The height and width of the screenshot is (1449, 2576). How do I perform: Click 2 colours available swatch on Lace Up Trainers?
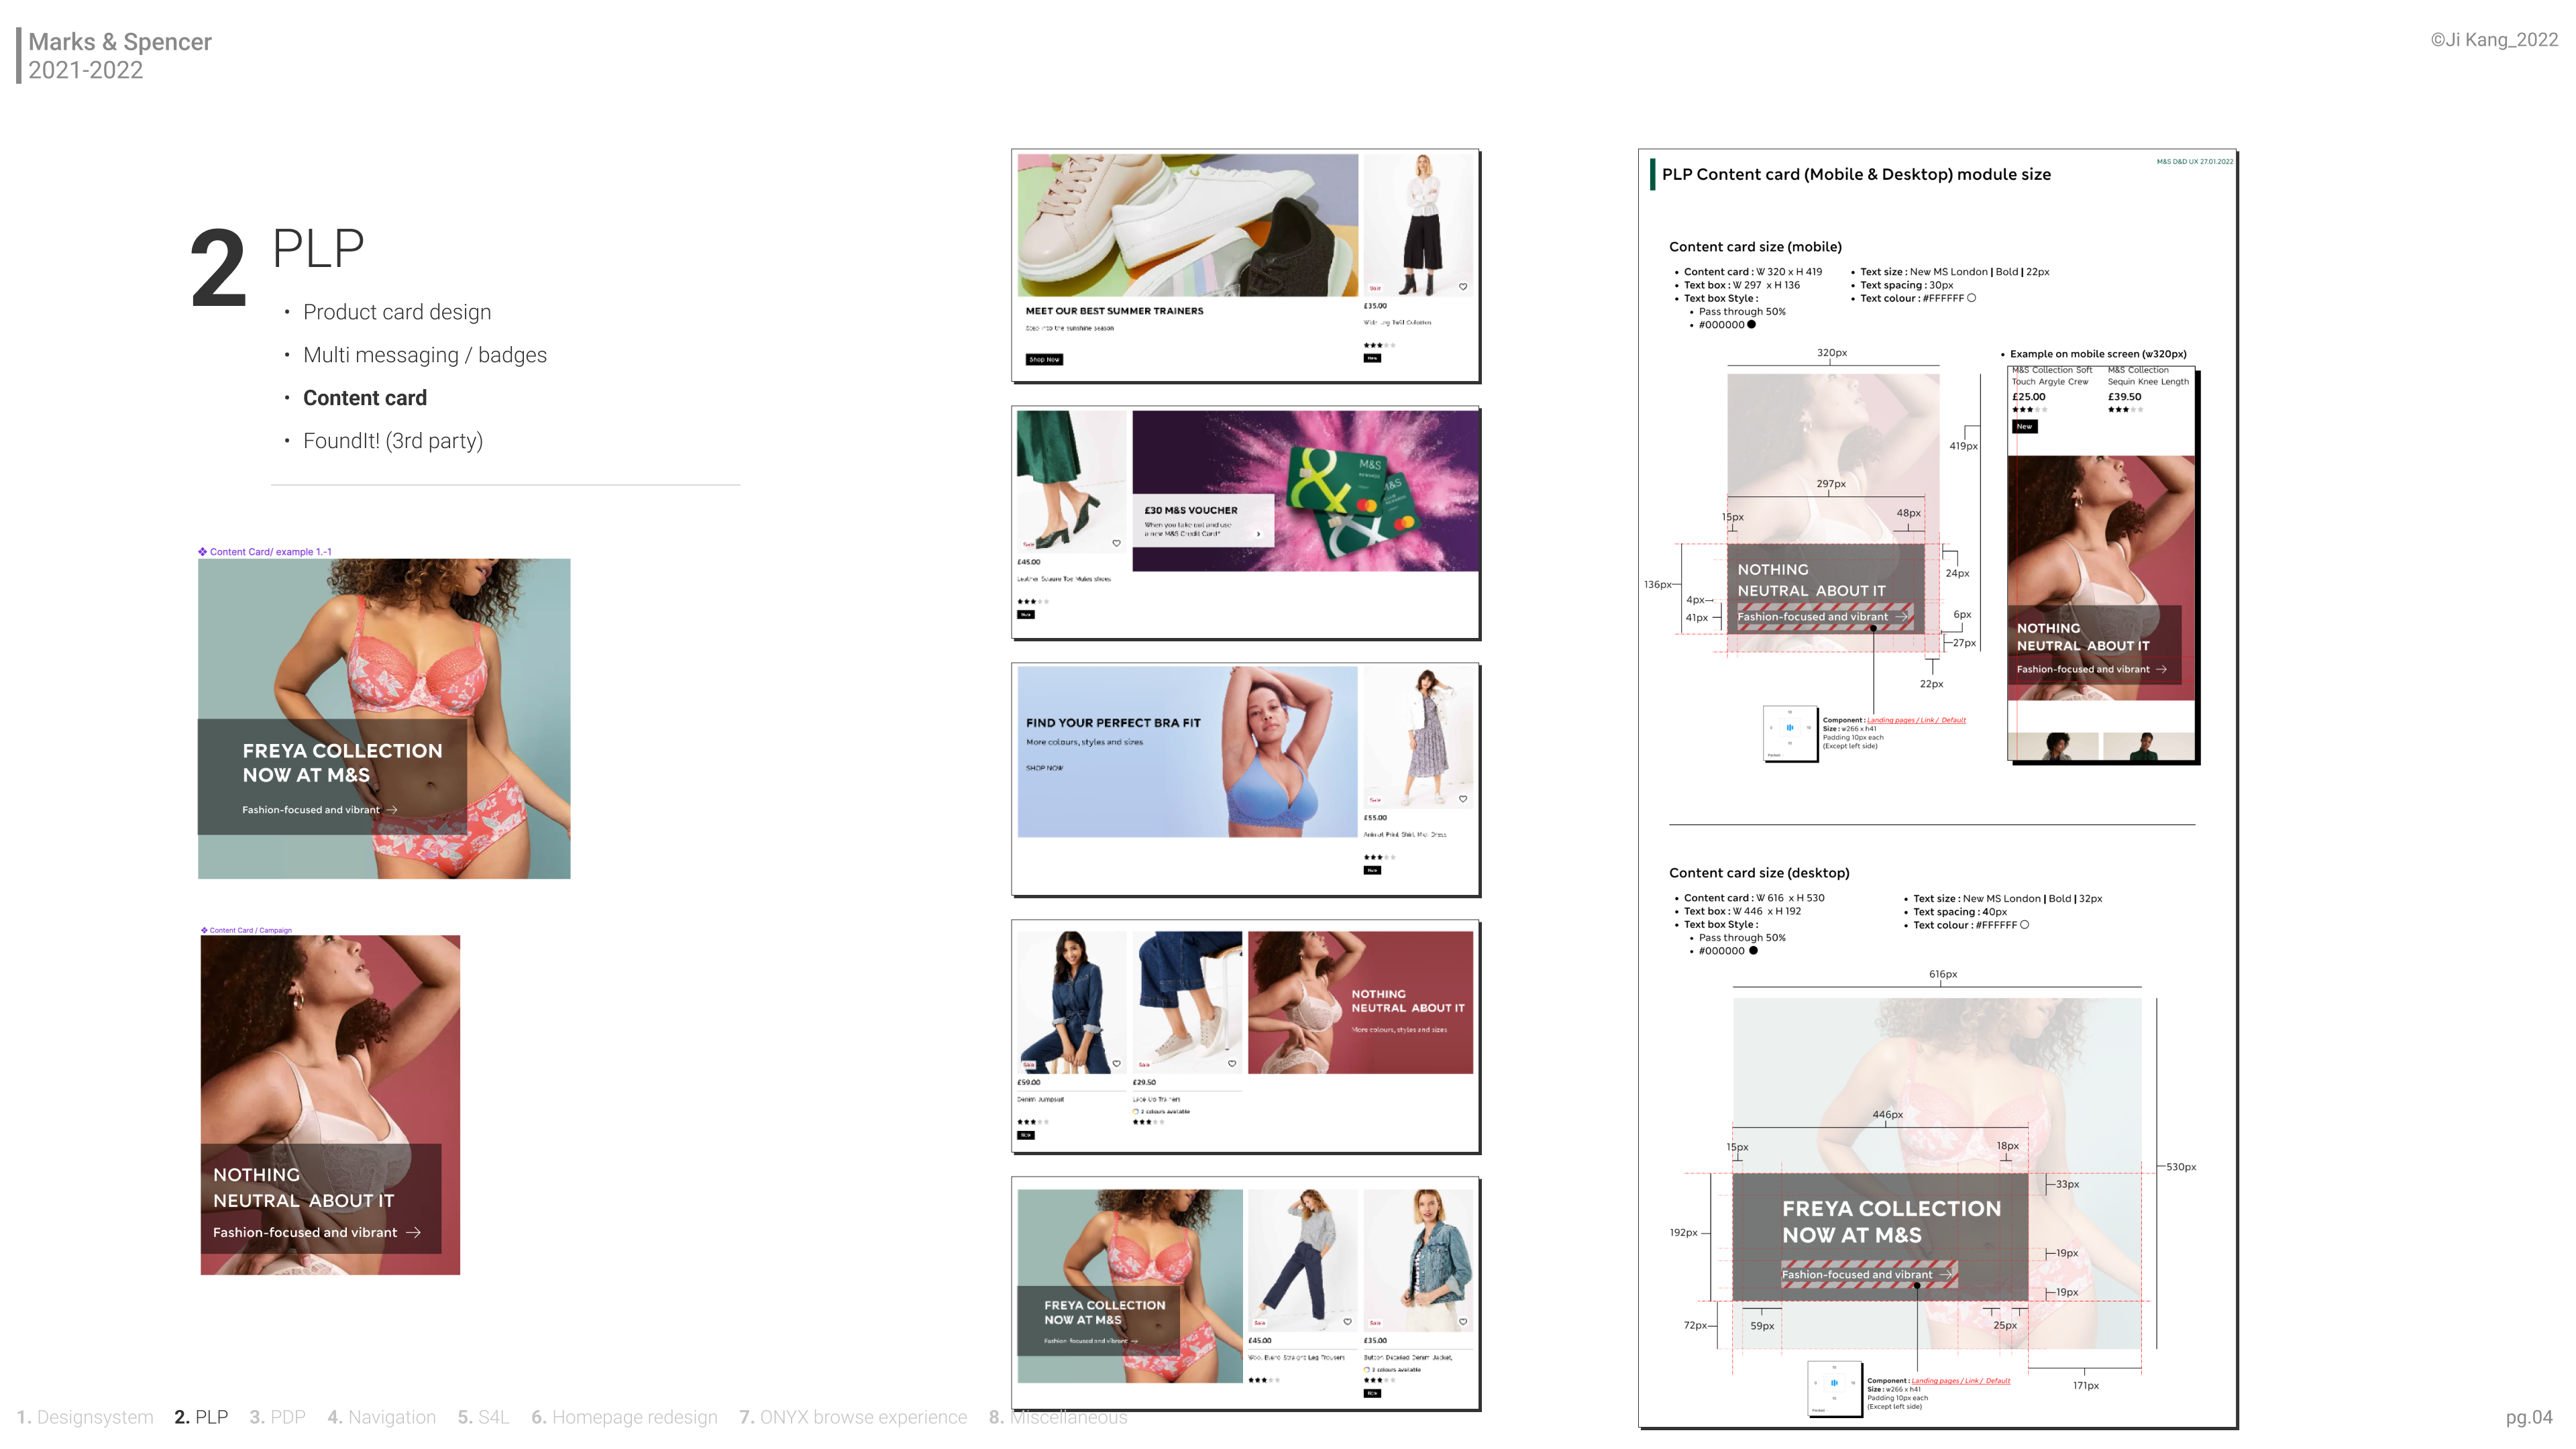click(x=1136, y=1111)
